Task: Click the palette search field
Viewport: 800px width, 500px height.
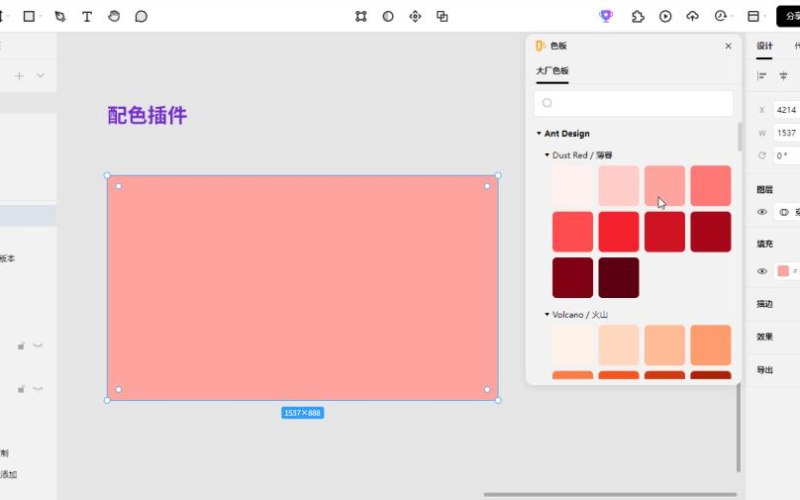Action: point(634,103)
